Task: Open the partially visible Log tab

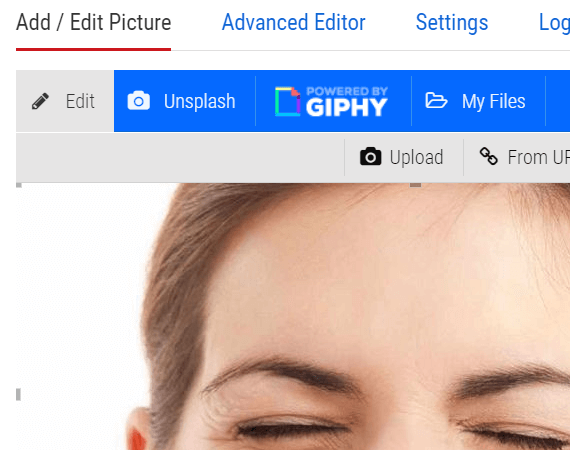Action: [x=554, y=23]
